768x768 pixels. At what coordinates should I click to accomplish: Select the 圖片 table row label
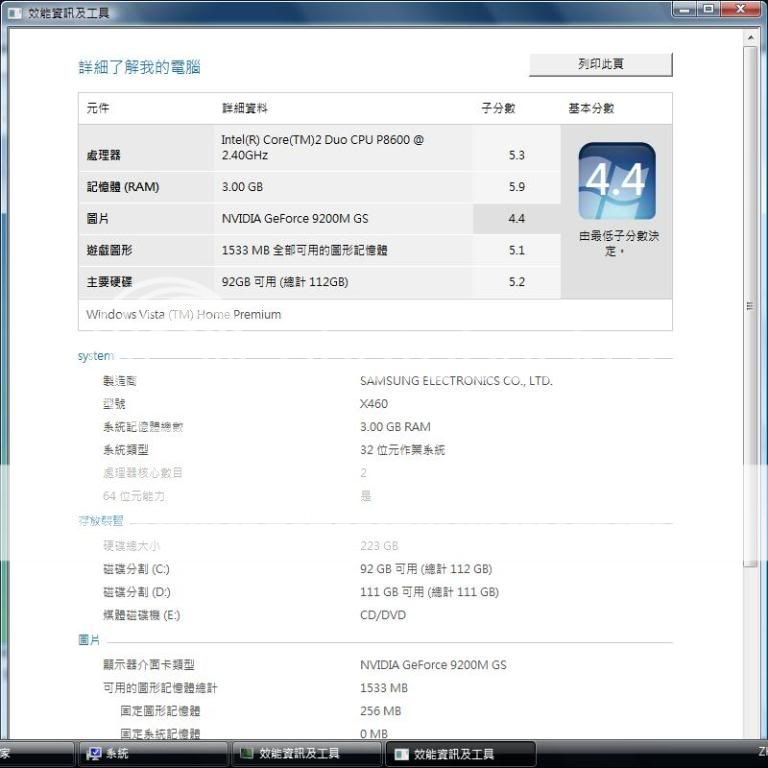[97, 218]
